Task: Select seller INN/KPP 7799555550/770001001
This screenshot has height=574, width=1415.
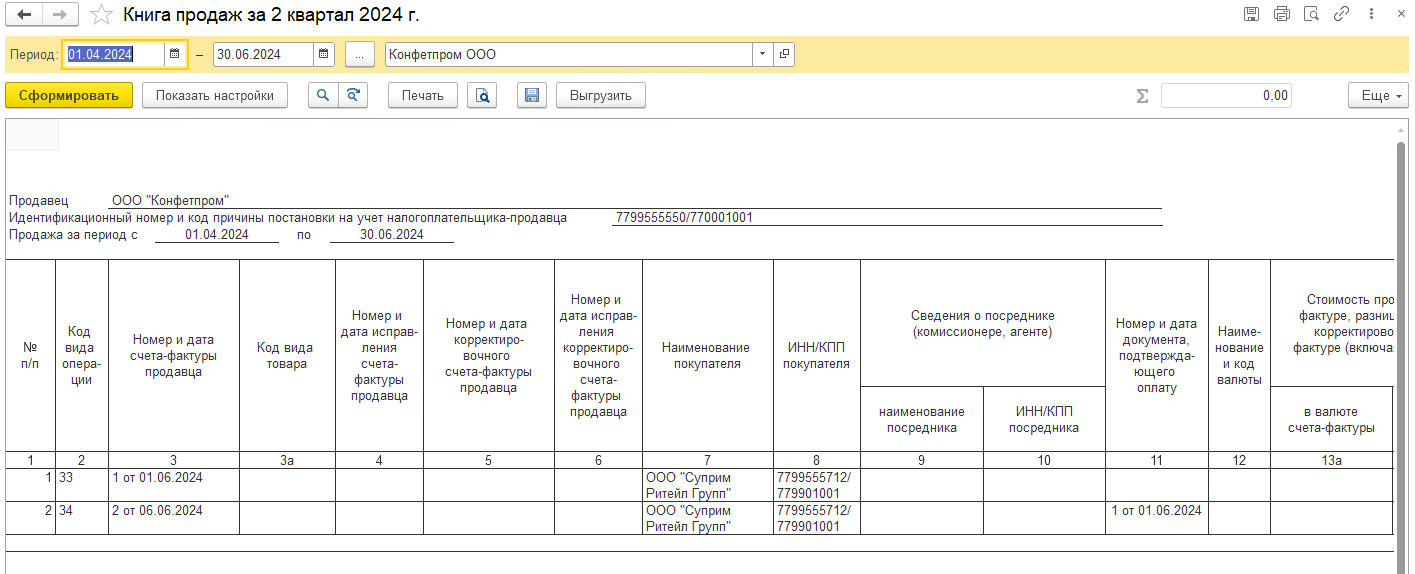Action: click(x=684, y=217)
